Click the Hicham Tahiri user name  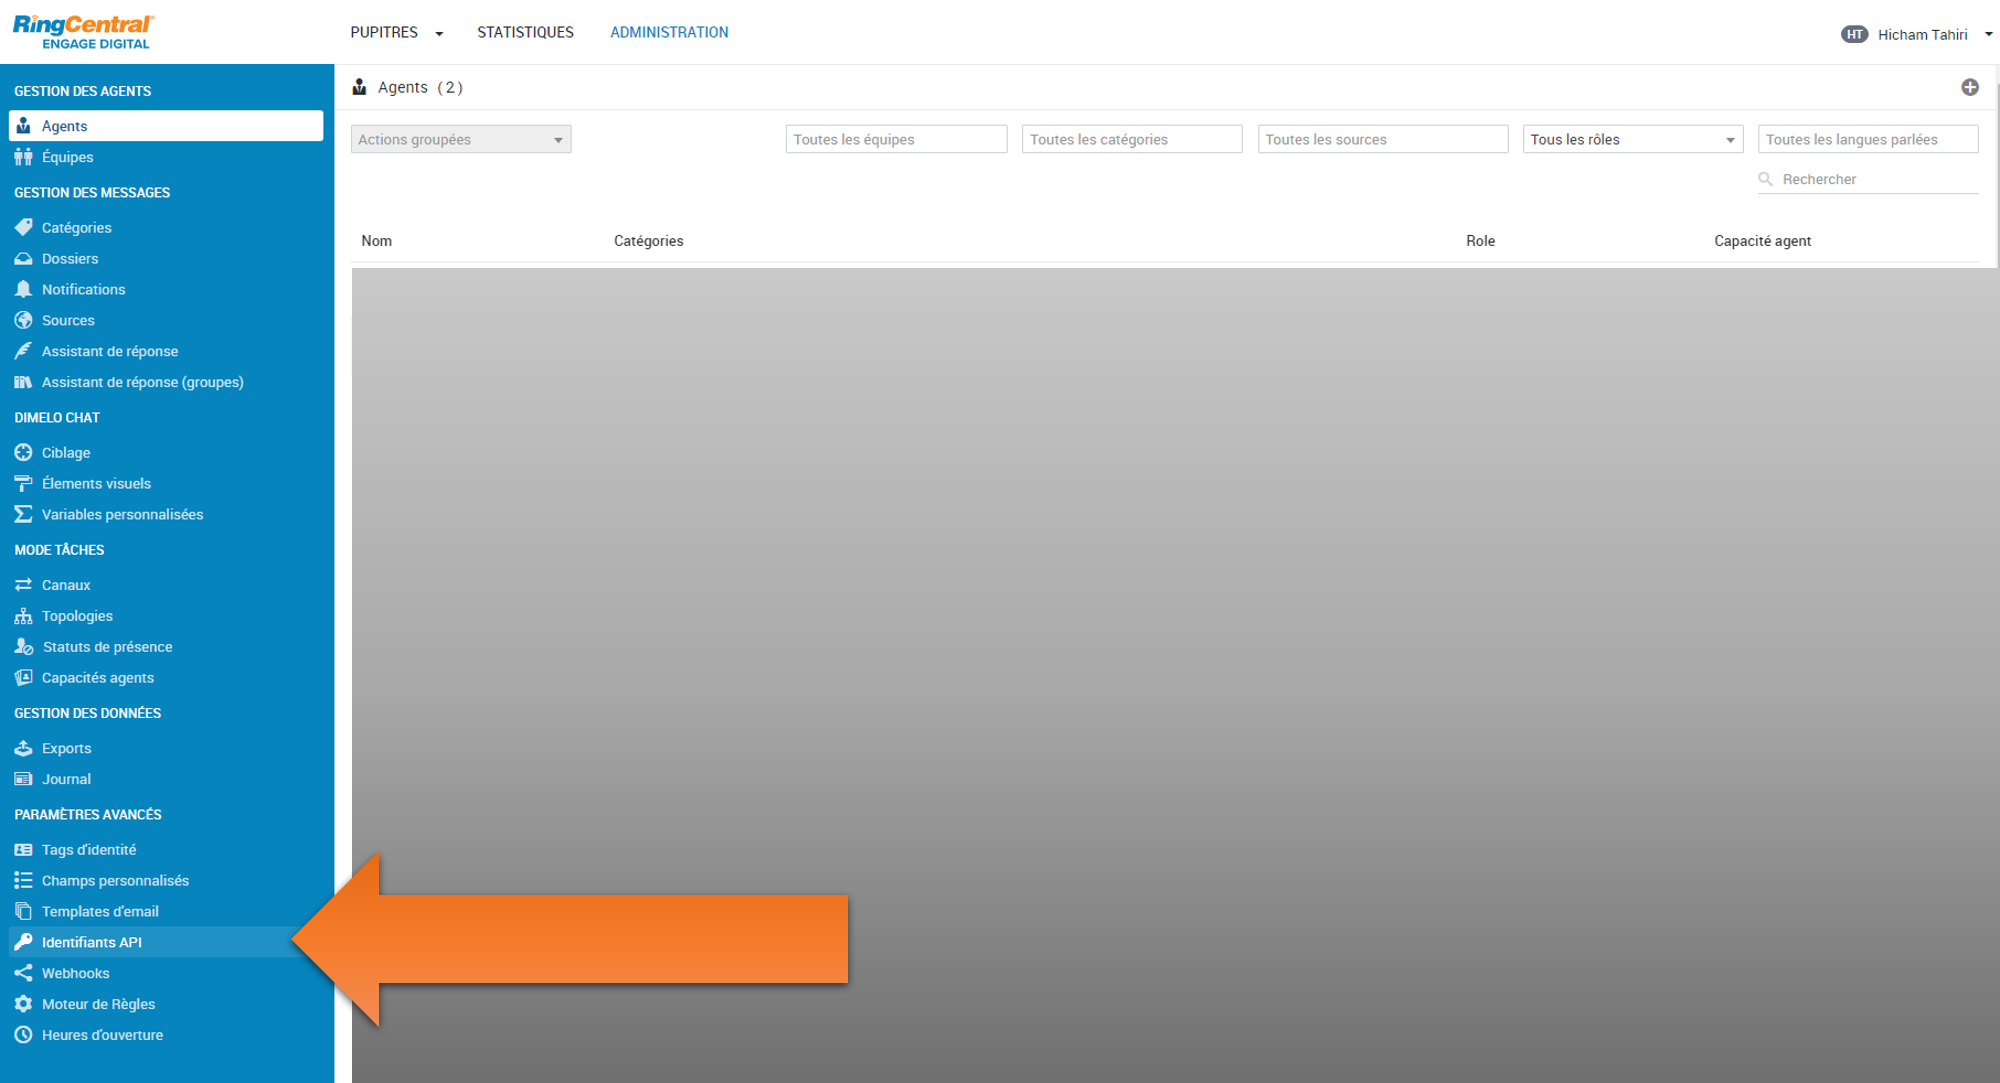pyautogui.click(x=1922, y=34)
